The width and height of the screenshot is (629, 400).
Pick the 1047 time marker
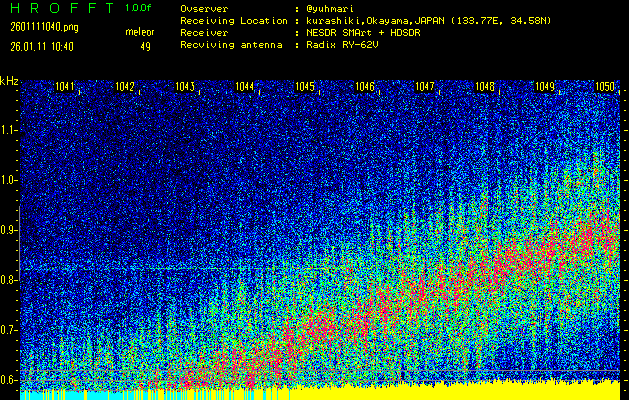(x=425, y=87)
